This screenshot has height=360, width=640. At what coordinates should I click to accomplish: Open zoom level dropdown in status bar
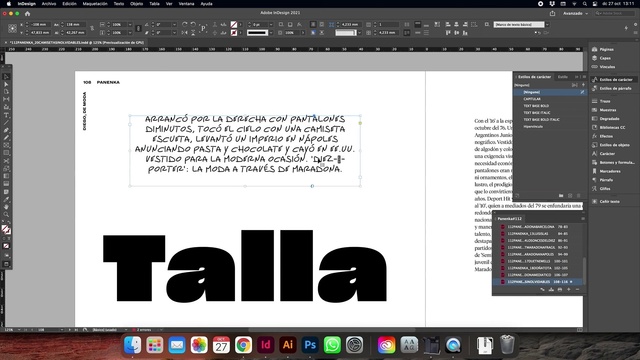(19, 330)
